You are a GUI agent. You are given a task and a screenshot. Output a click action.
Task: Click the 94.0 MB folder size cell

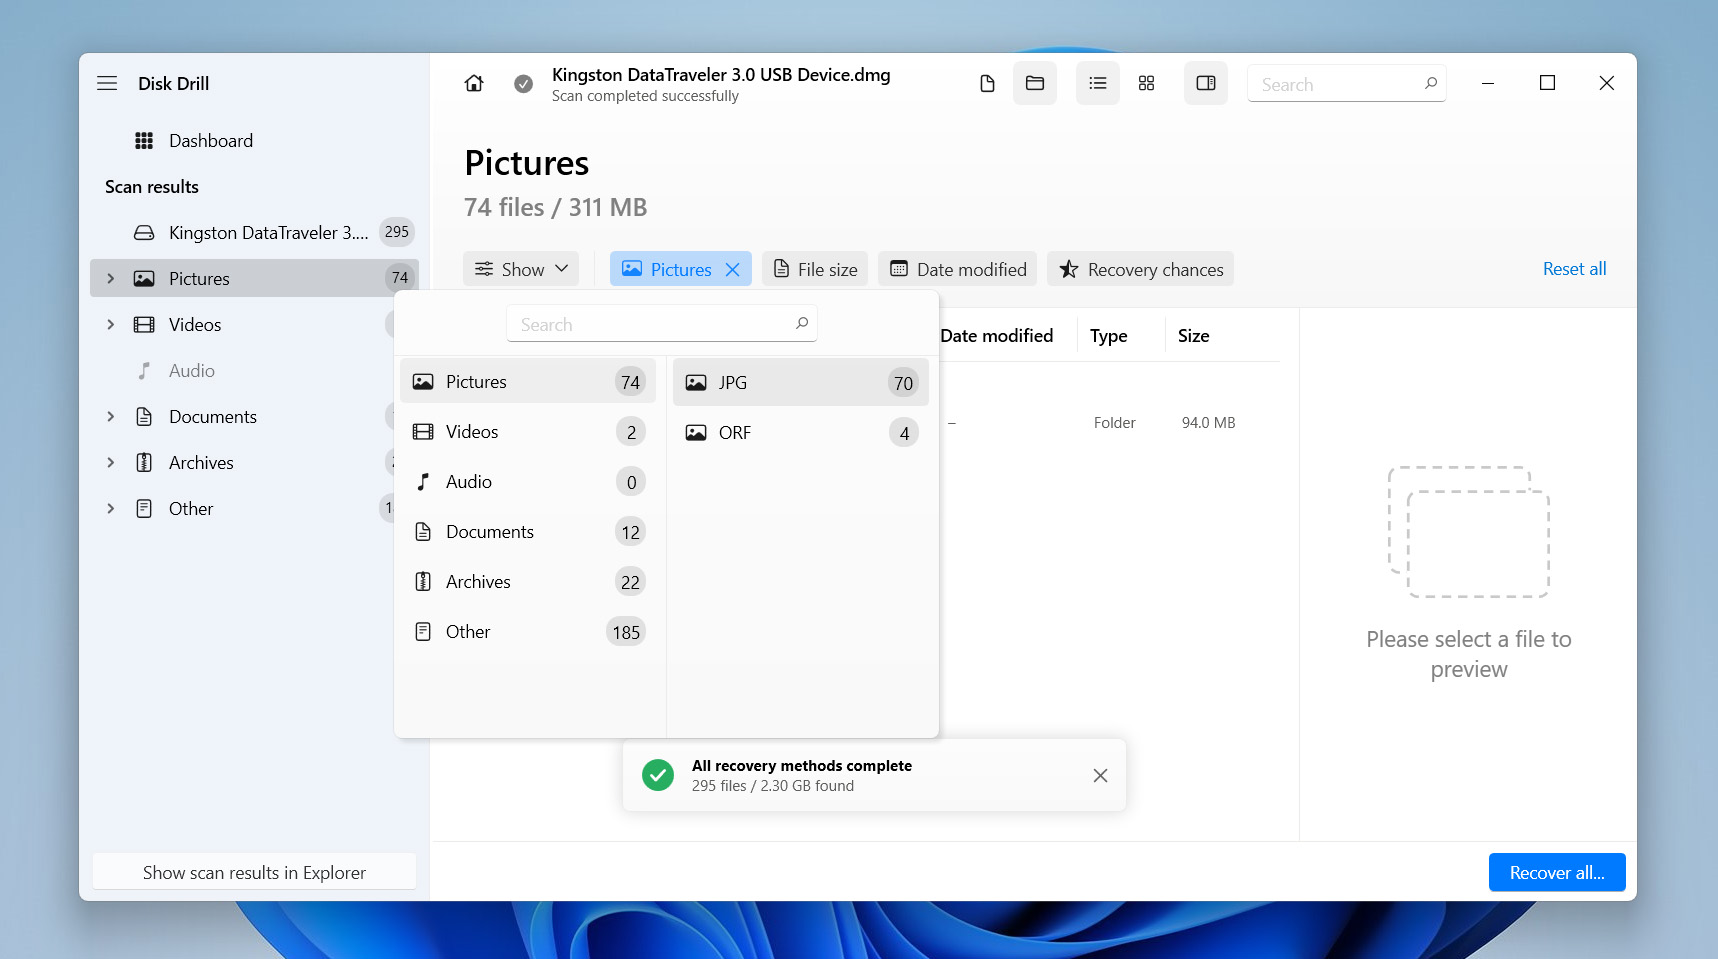1209,423
